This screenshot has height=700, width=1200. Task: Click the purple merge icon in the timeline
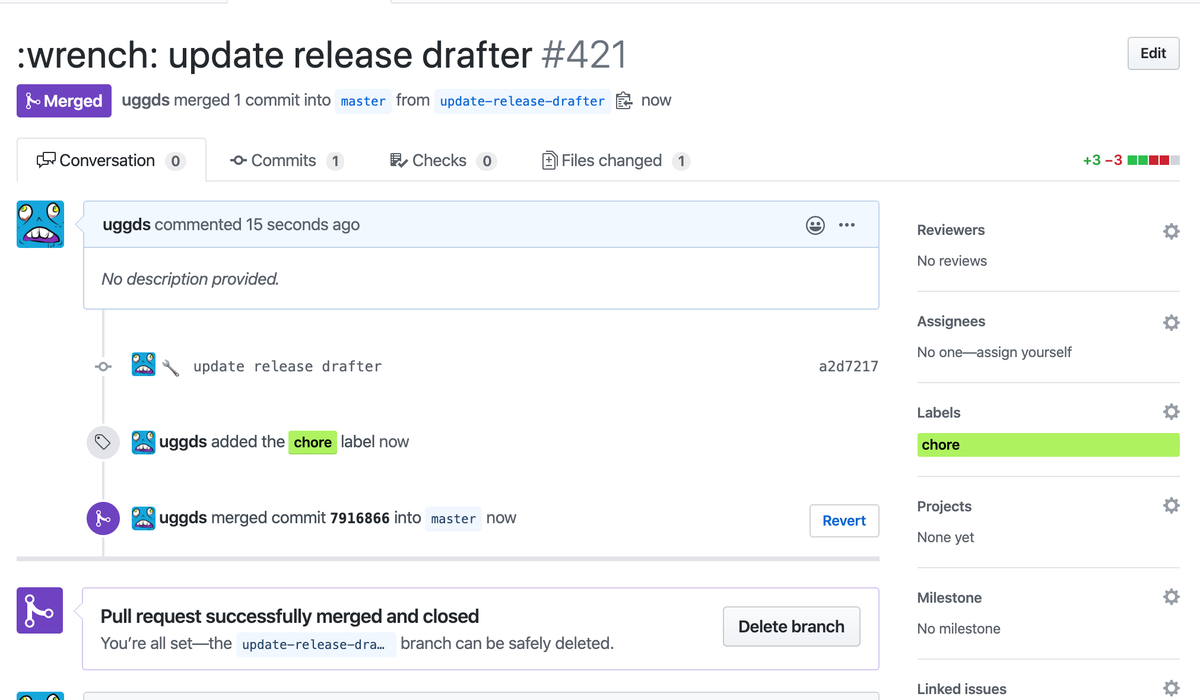pos(103,518)
